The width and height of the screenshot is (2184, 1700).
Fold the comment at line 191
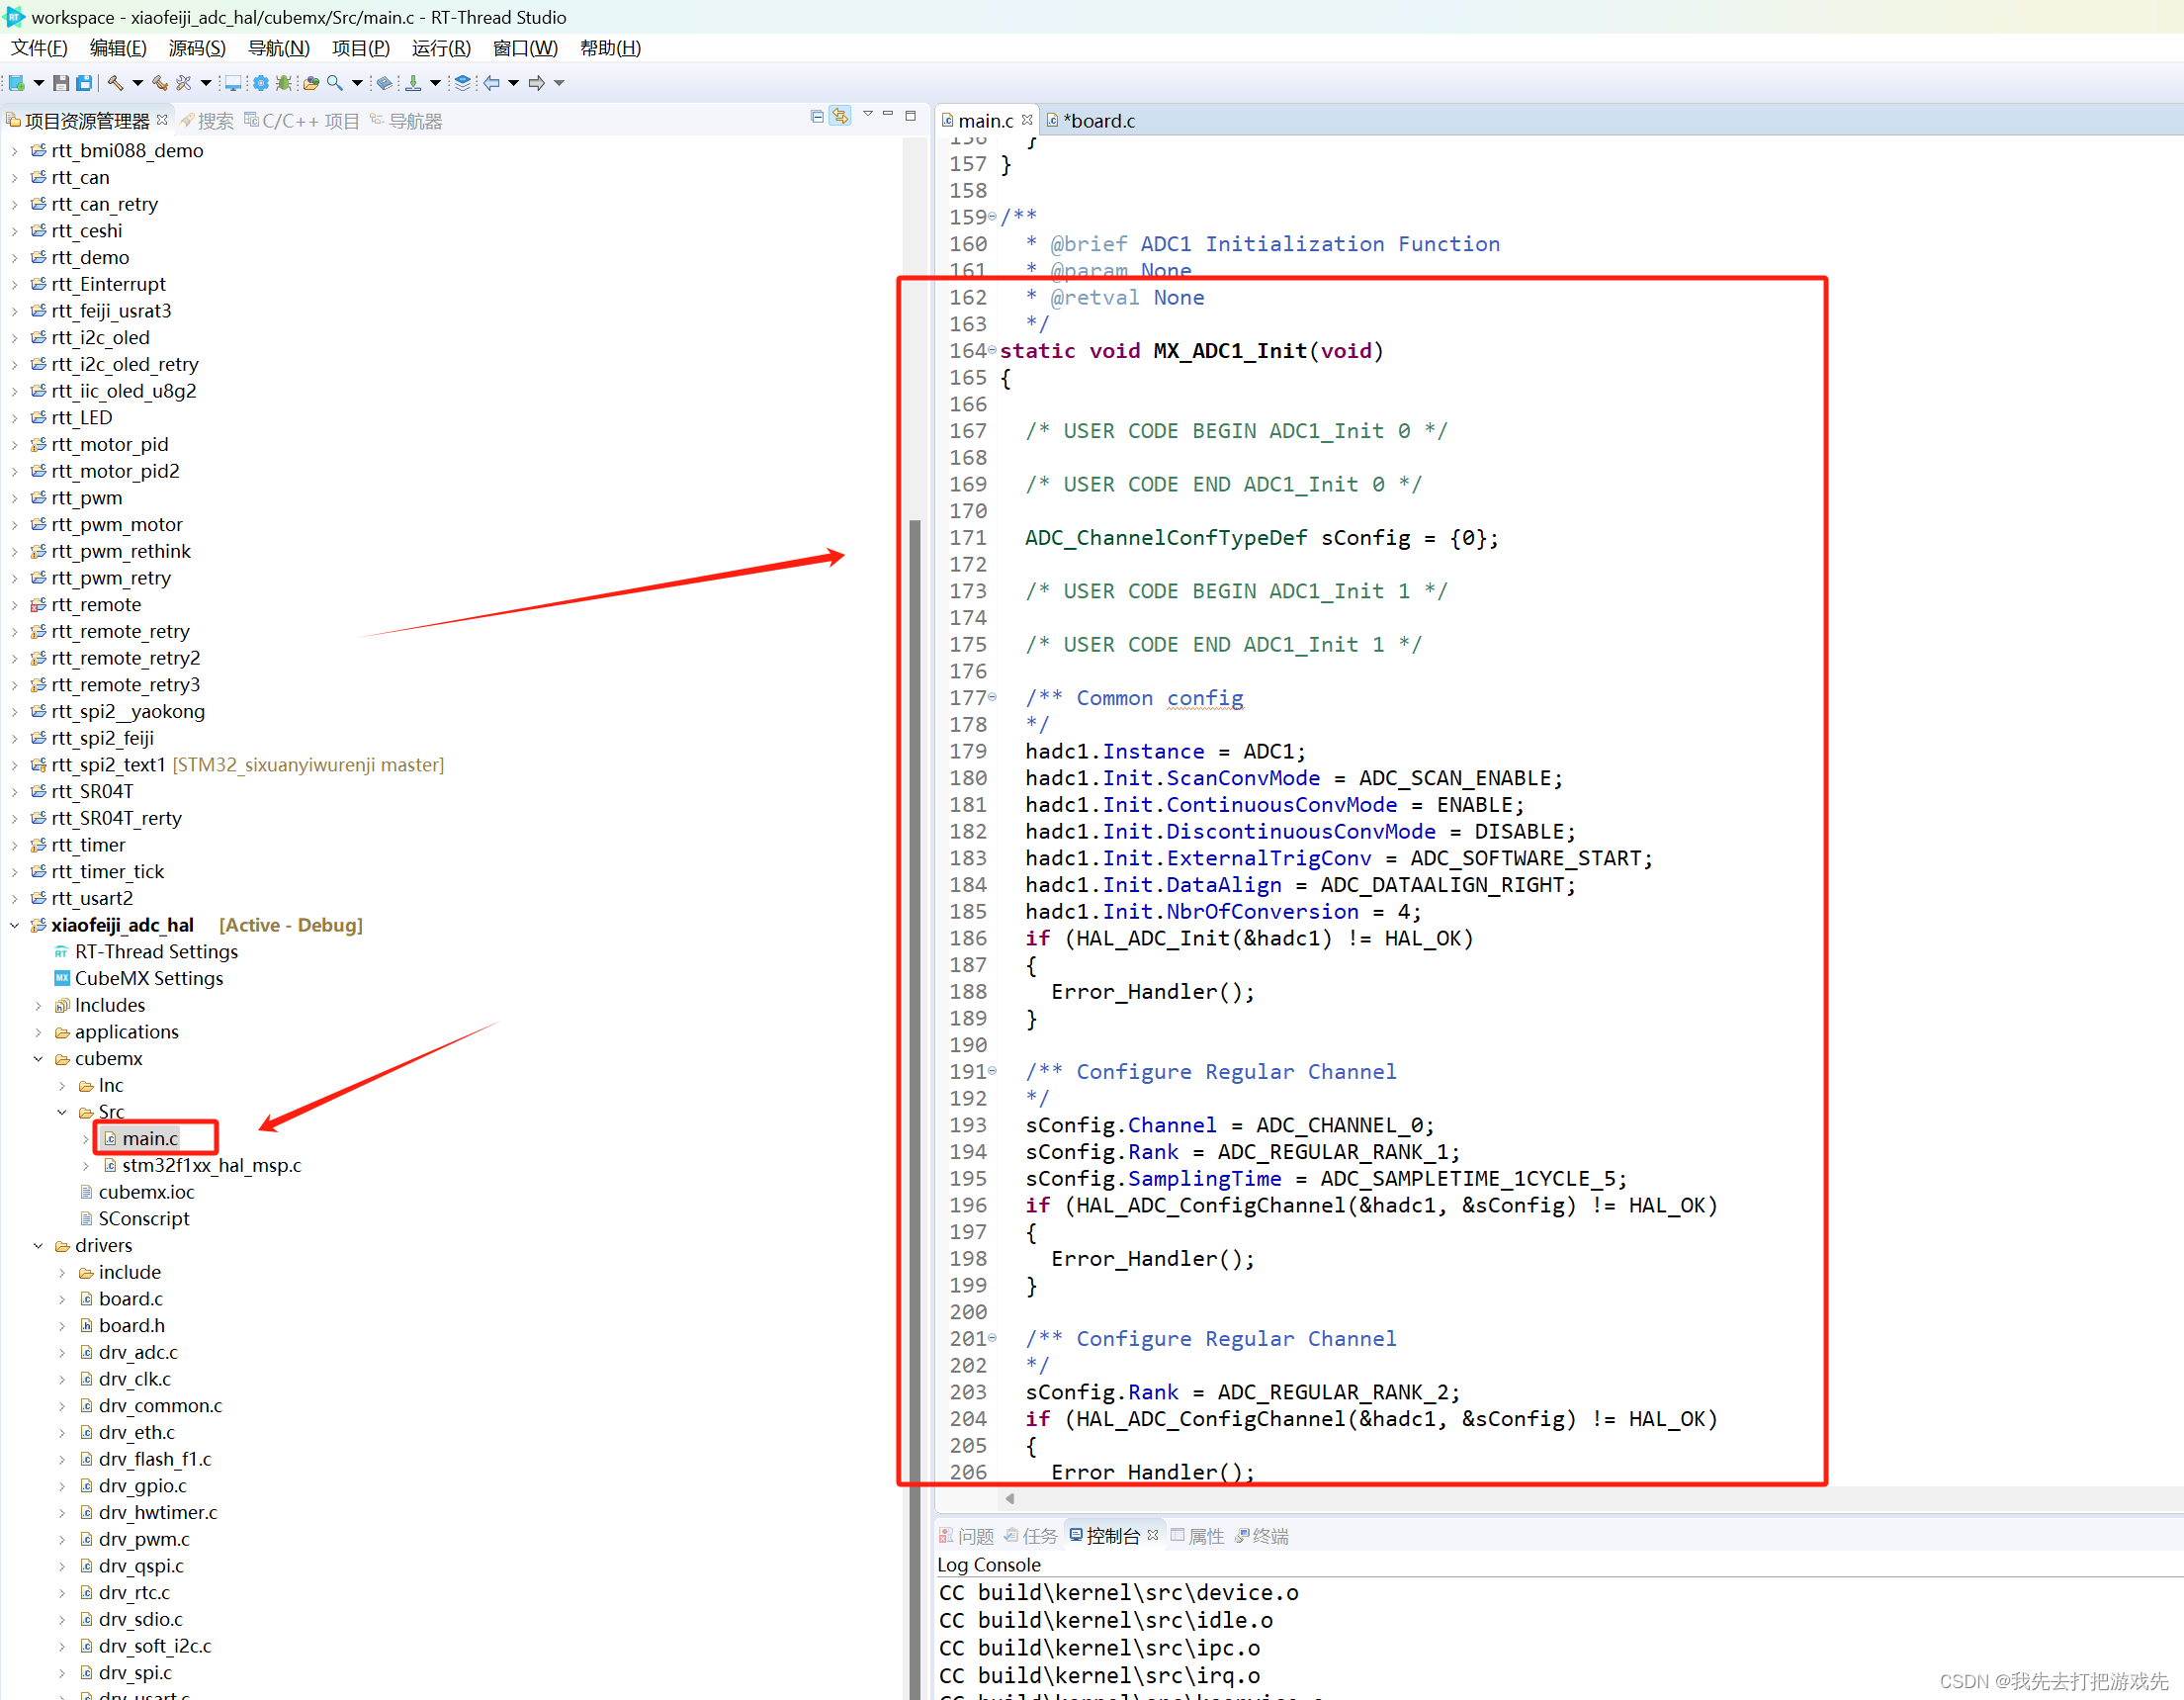click(992, 1071)
